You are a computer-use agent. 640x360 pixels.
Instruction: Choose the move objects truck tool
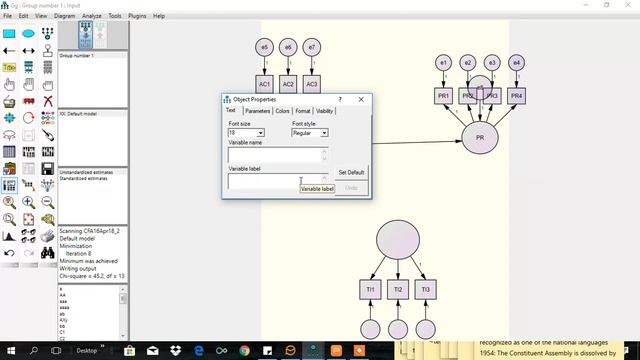tap(28, 101)
